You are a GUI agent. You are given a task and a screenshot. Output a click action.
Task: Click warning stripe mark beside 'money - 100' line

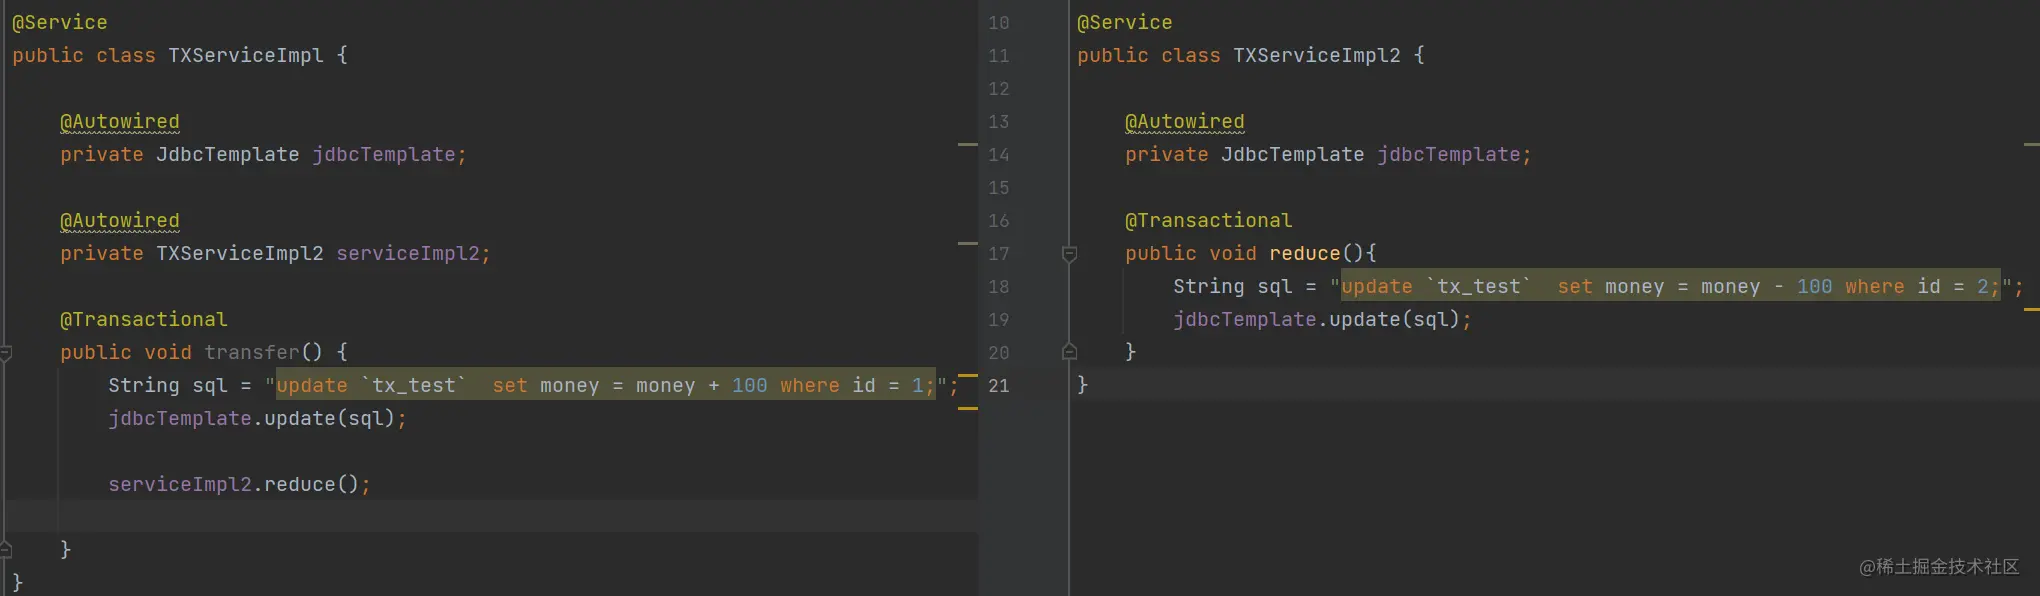(x=2032, y=309)
